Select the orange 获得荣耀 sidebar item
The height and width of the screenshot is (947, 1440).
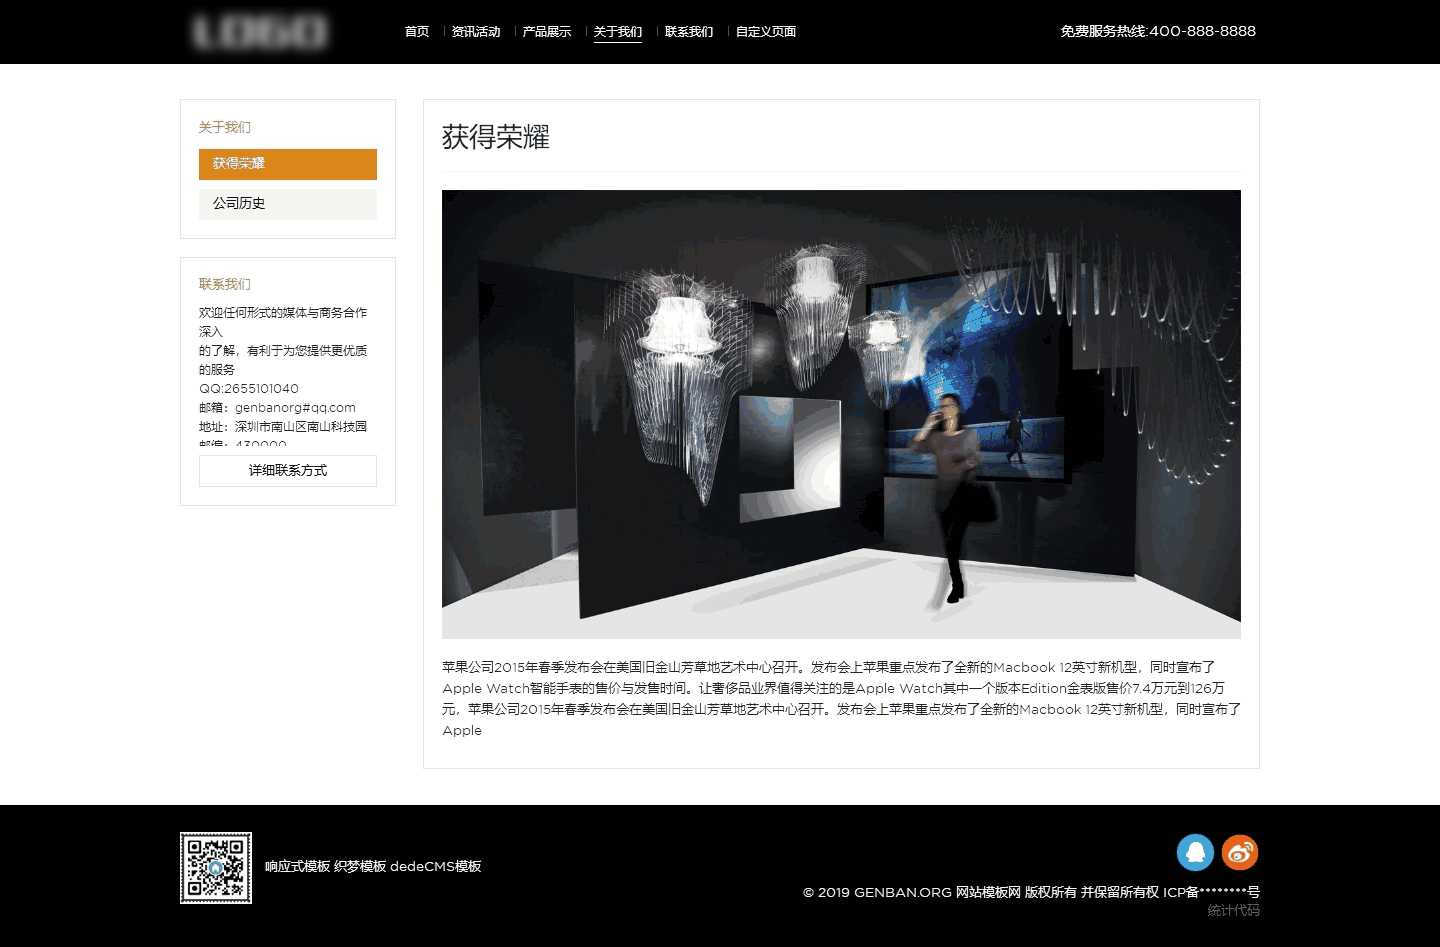288,164
